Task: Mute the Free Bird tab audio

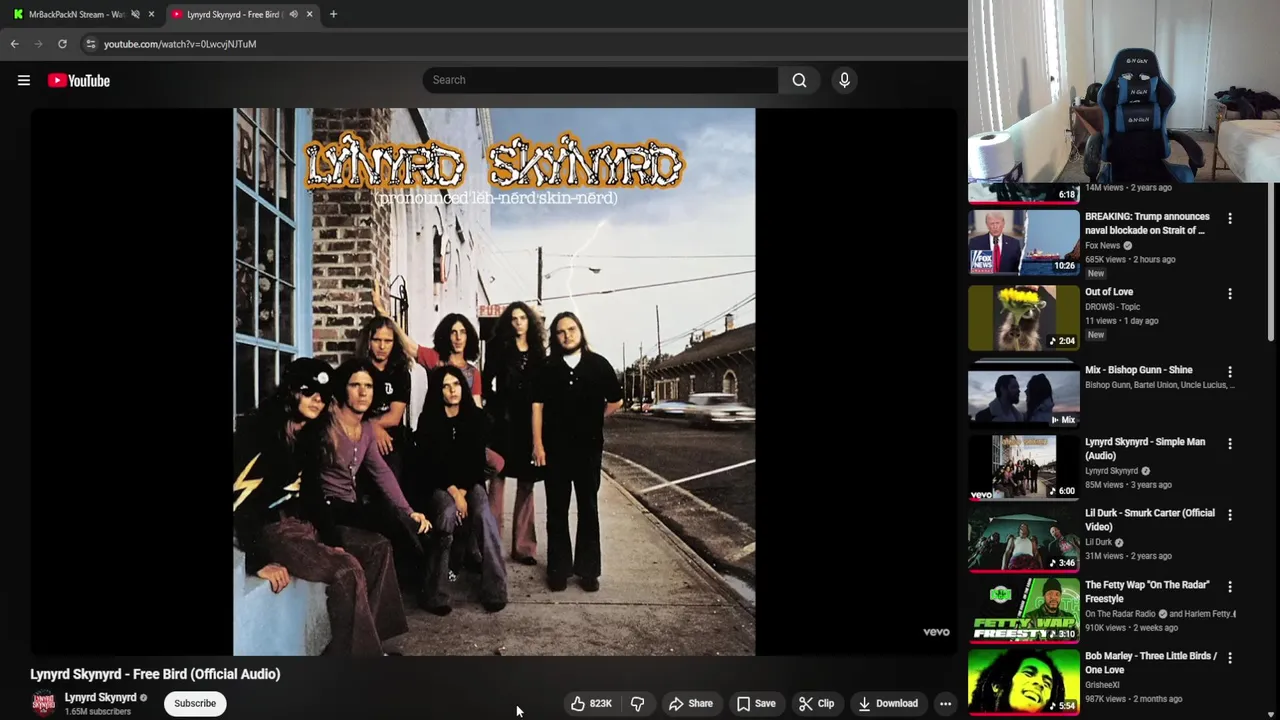Action: [293, 14]
